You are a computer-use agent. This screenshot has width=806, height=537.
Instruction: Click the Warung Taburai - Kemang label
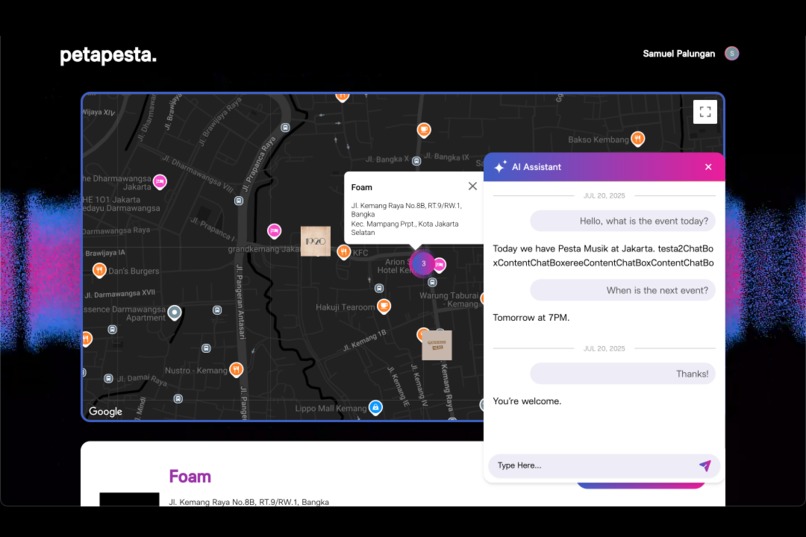click(x=449, y=300)
